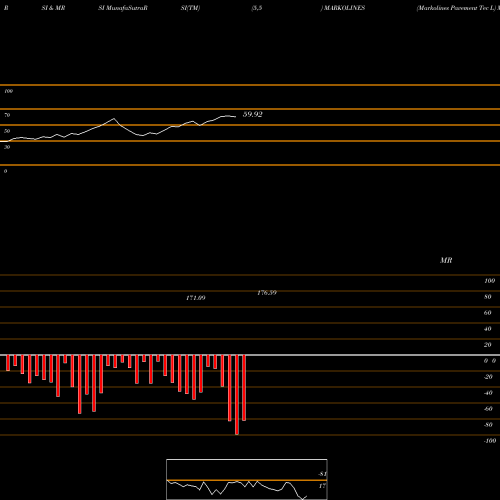500x500 pixels.
Task: Click the 60 label on MR axis
Action: [488, 313]
